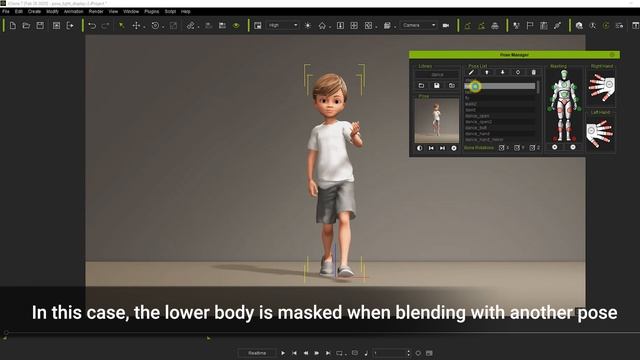Redo the last undone action
The image size is (640, 360).
pos(105,26)
